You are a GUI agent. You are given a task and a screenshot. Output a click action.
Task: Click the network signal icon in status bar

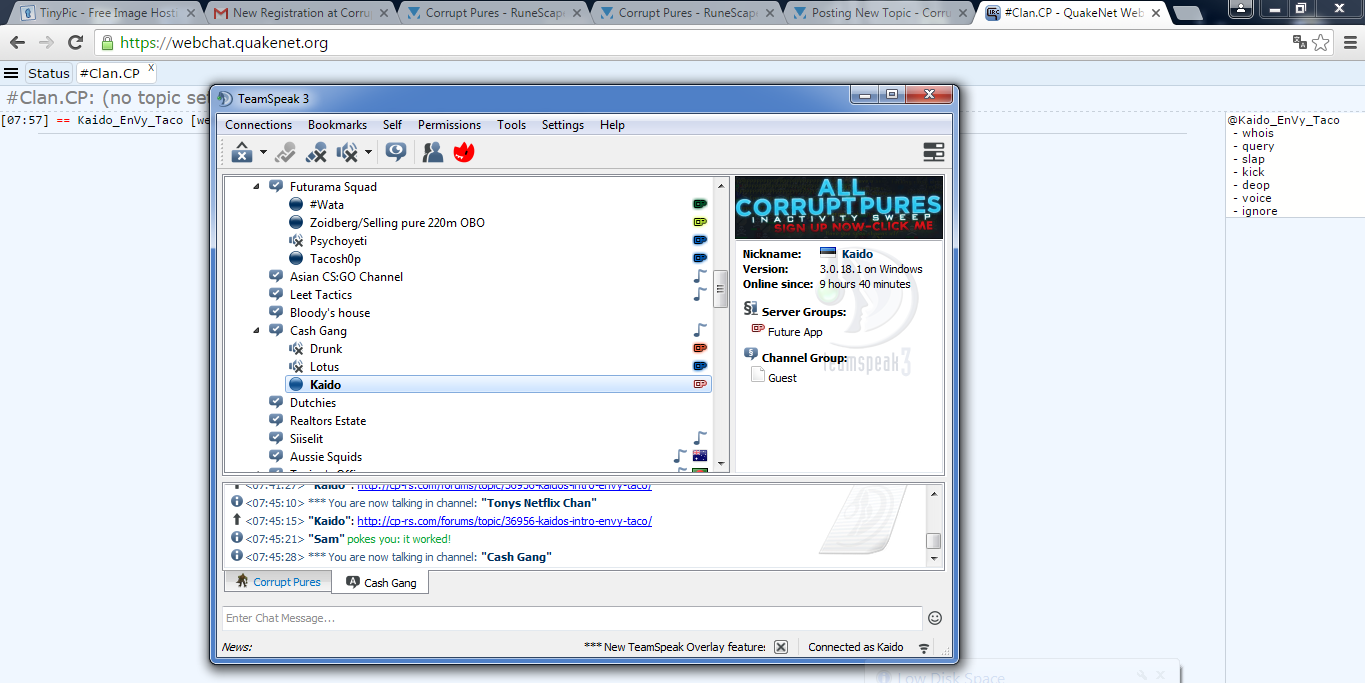[x=924, y=647]
